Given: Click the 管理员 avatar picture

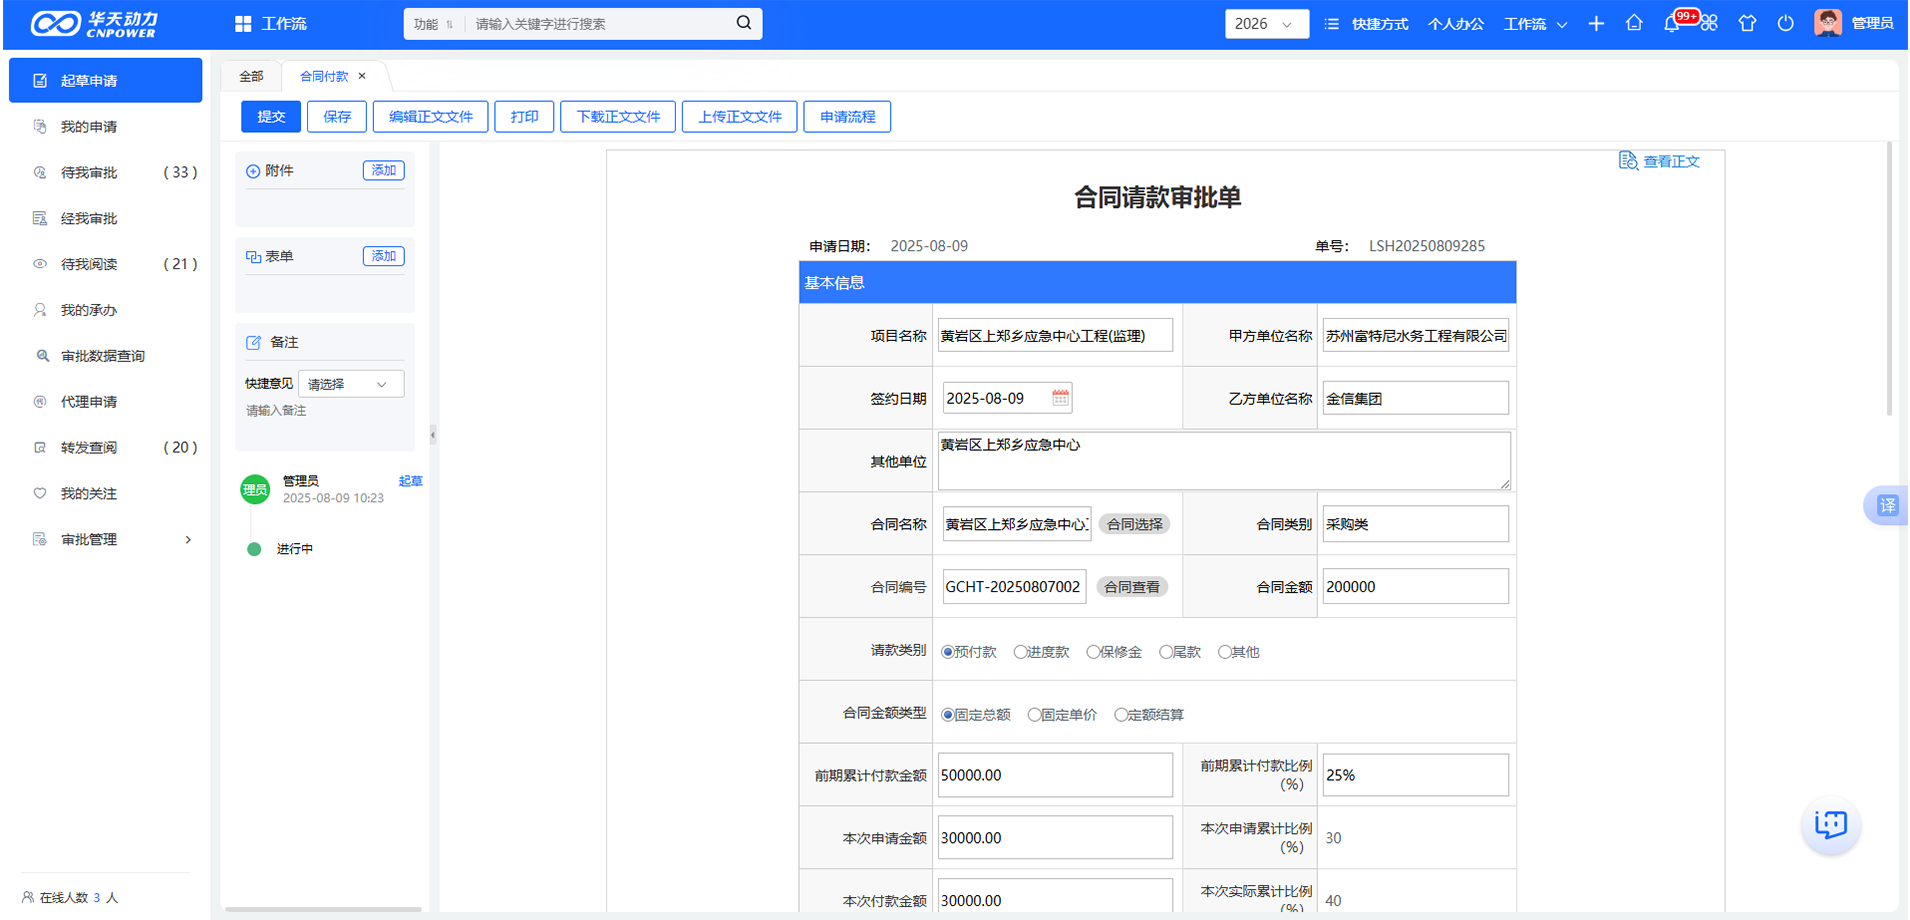Looking at the screenshot, I should pyautogui.click(x=1828, y=23).
